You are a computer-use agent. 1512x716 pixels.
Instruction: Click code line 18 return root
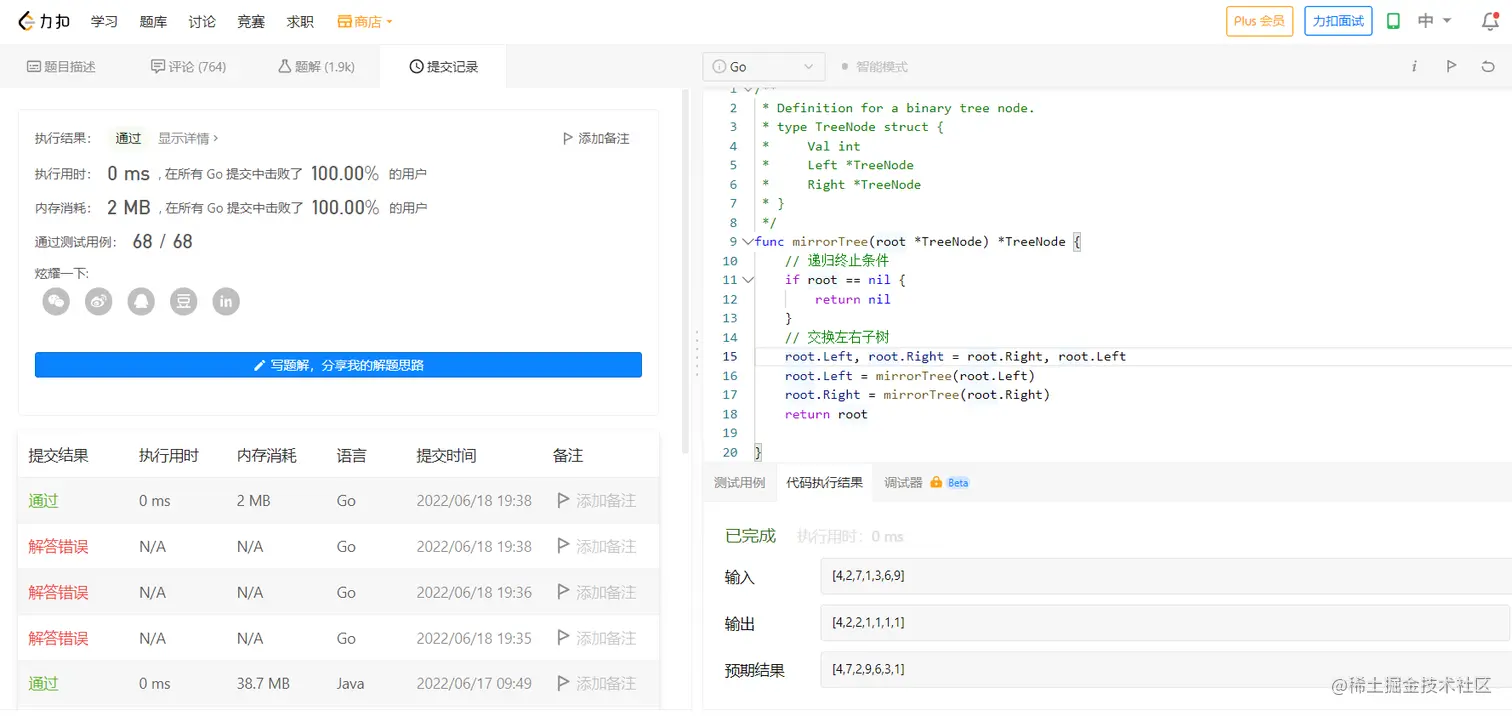tap(826, 414)
